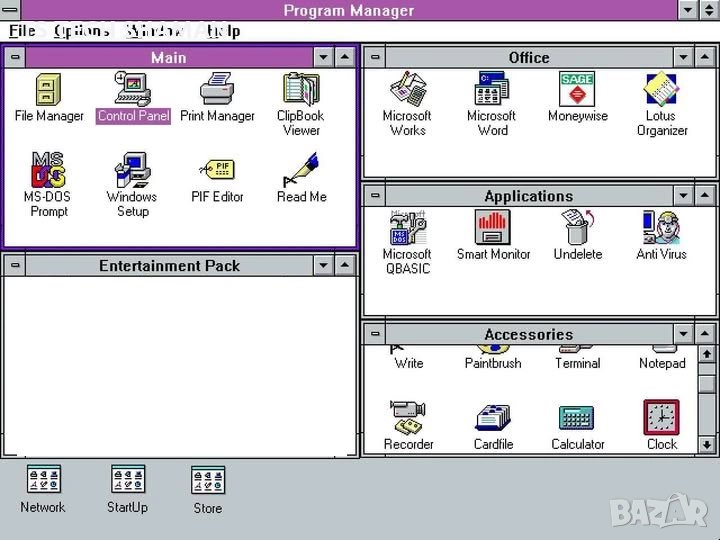The width and height of the screenshot is (720, 540).
Task: Launch Microsoft Word from Office group
Action: click(x=492, y=91)
